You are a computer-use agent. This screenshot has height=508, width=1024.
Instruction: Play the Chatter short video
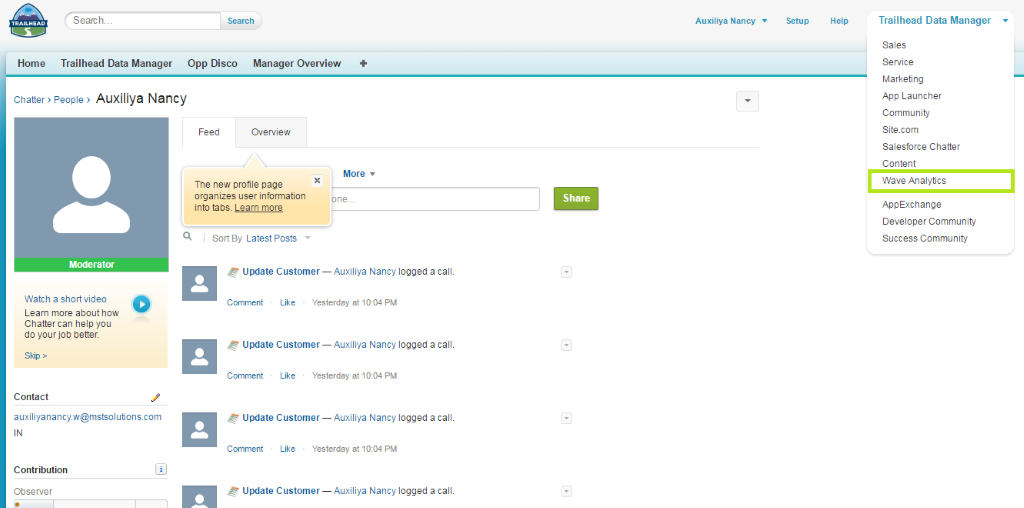coord(141,304)
